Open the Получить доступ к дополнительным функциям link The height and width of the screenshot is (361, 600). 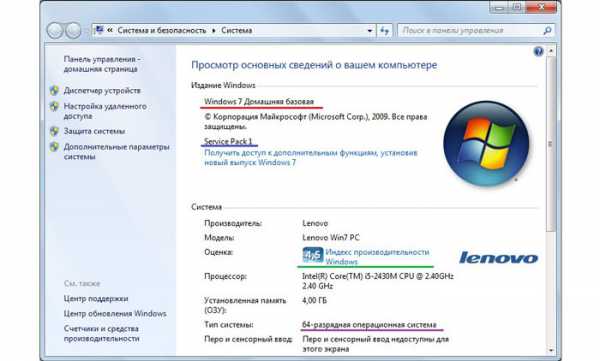(x=311, y=158)
